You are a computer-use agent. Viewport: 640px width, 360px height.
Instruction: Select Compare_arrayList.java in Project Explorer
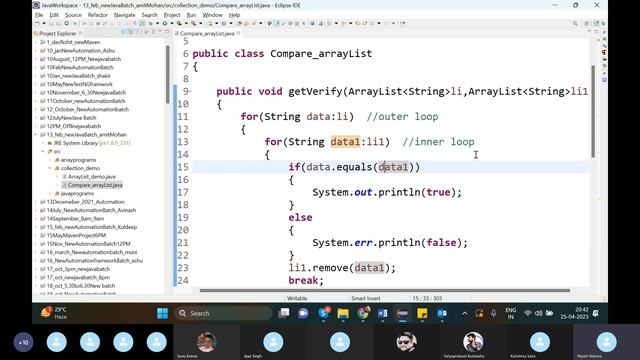95,185
